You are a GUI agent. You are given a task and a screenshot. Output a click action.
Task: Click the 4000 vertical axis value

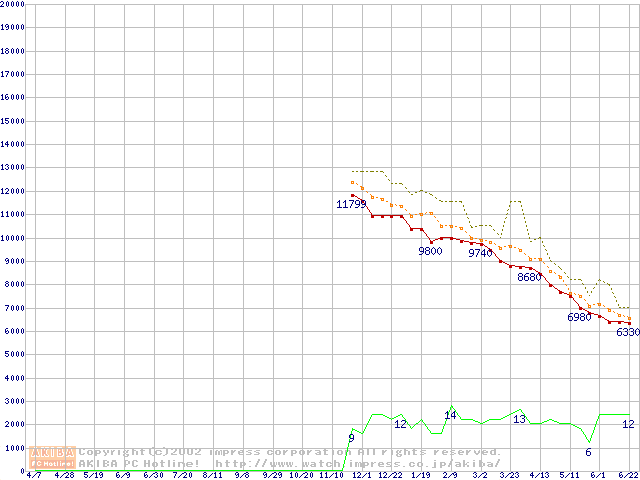15,378
